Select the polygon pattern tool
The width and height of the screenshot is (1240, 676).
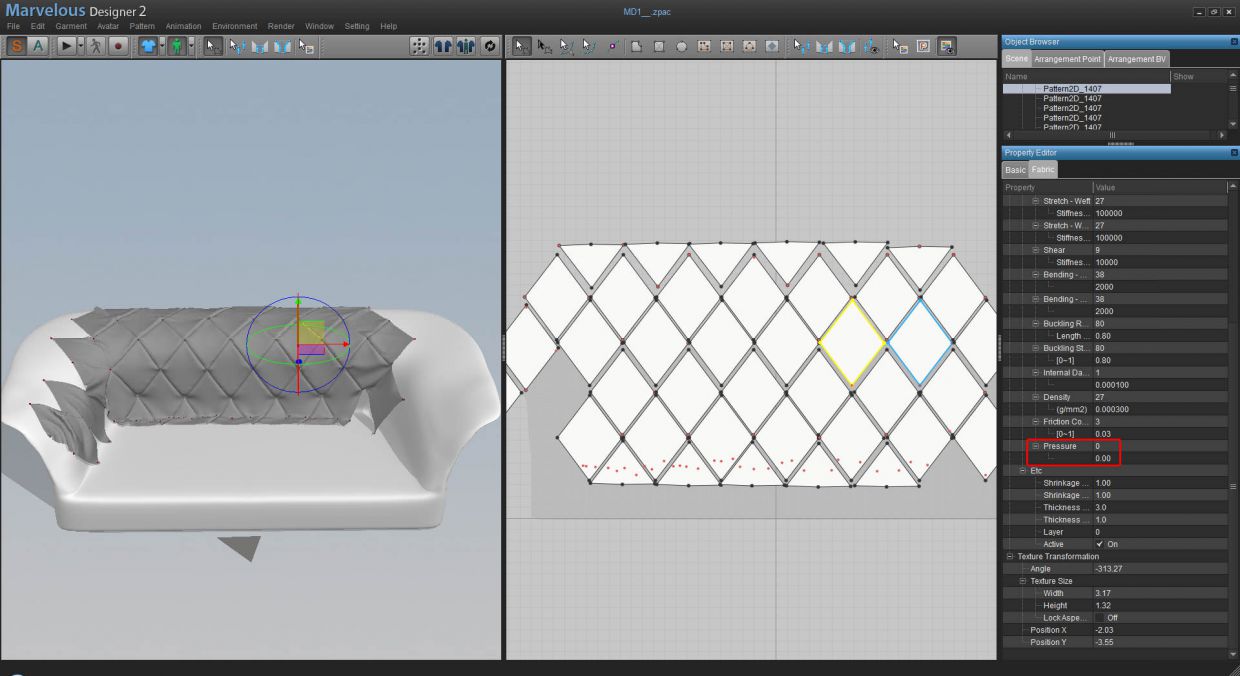click(636, 46)
